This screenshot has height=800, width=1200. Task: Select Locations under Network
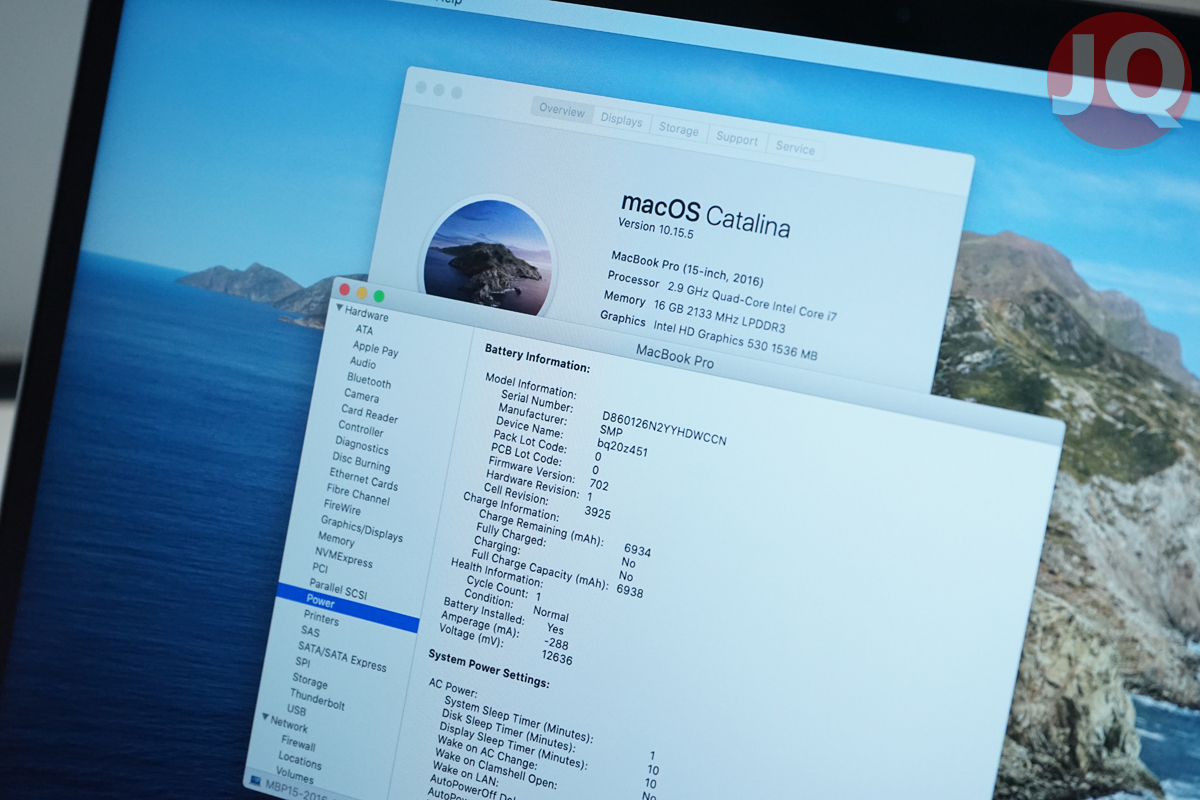(x=299, y=762)
